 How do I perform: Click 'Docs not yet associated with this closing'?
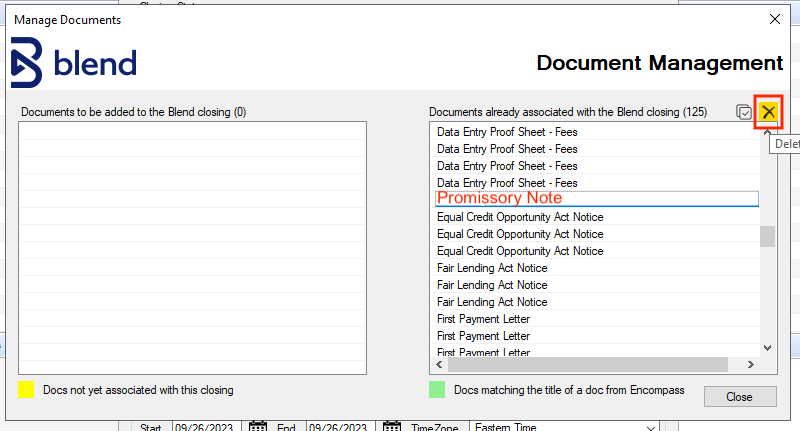(x=138, y=390)
